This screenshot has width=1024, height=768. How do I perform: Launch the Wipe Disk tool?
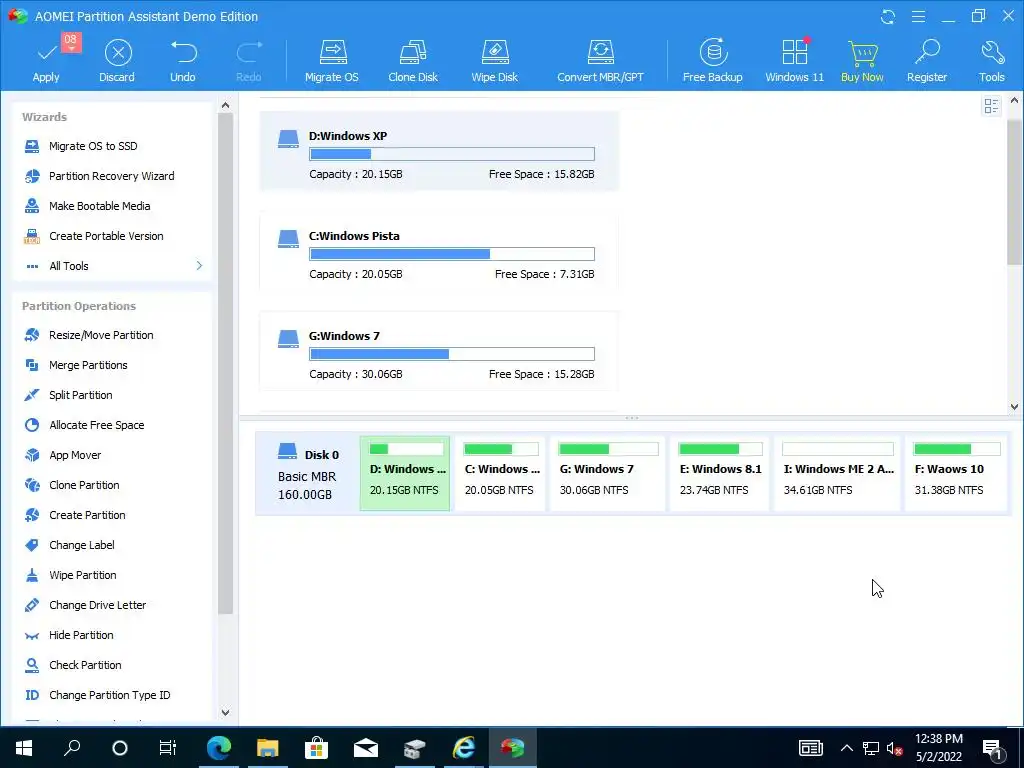pos(494,61)
